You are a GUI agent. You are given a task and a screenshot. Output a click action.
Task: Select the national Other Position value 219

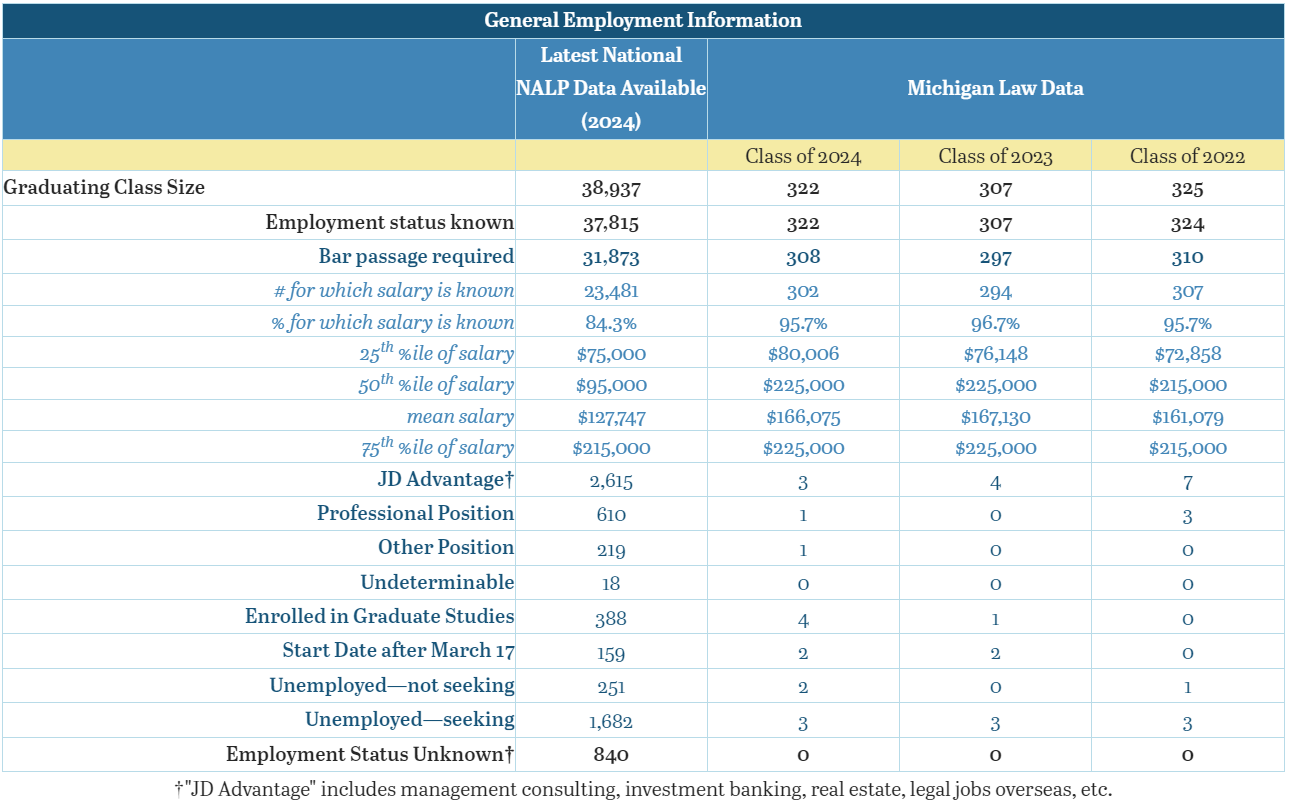(611, 550)
